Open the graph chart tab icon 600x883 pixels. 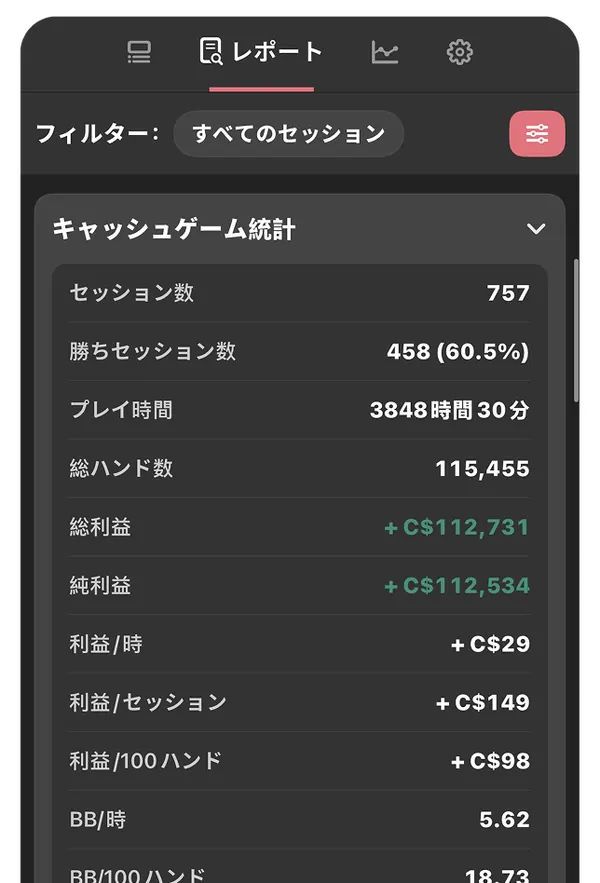[x=385, y=52]
